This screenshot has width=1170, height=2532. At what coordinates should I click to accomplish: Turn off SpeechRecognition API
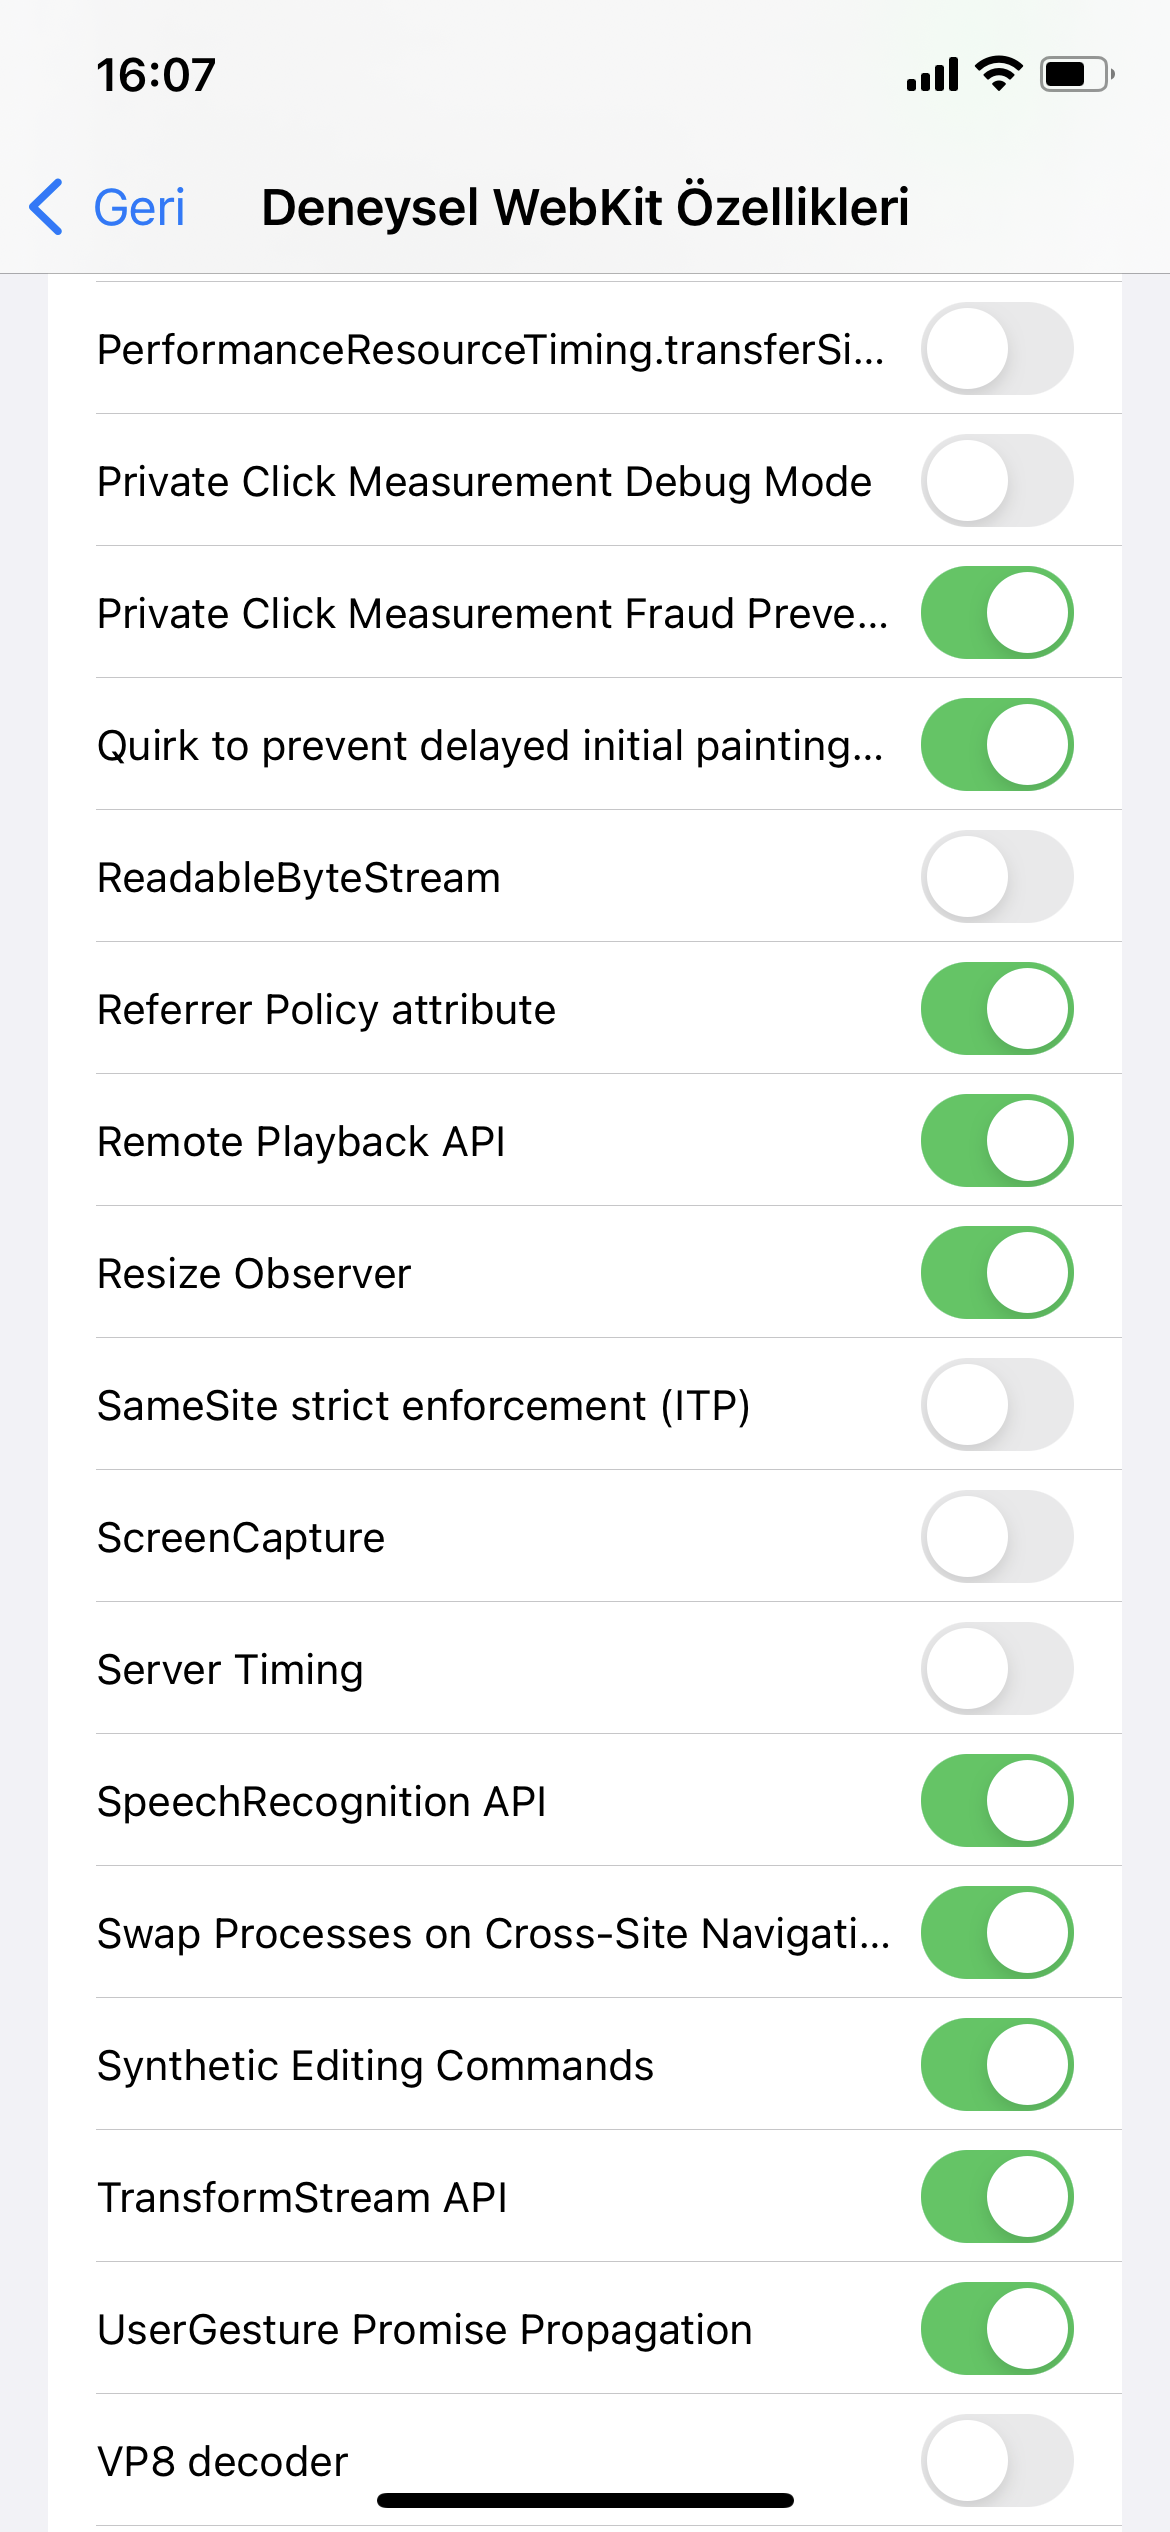coord(997,1801)
